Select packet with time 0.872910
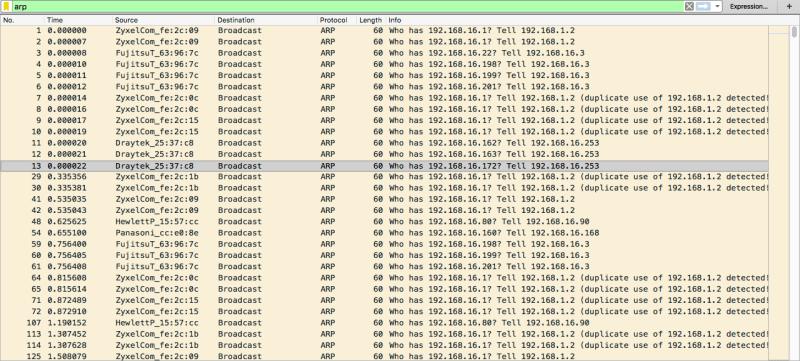Image resolution: width=800 pixels, height=361 pixels. [384, 312]
